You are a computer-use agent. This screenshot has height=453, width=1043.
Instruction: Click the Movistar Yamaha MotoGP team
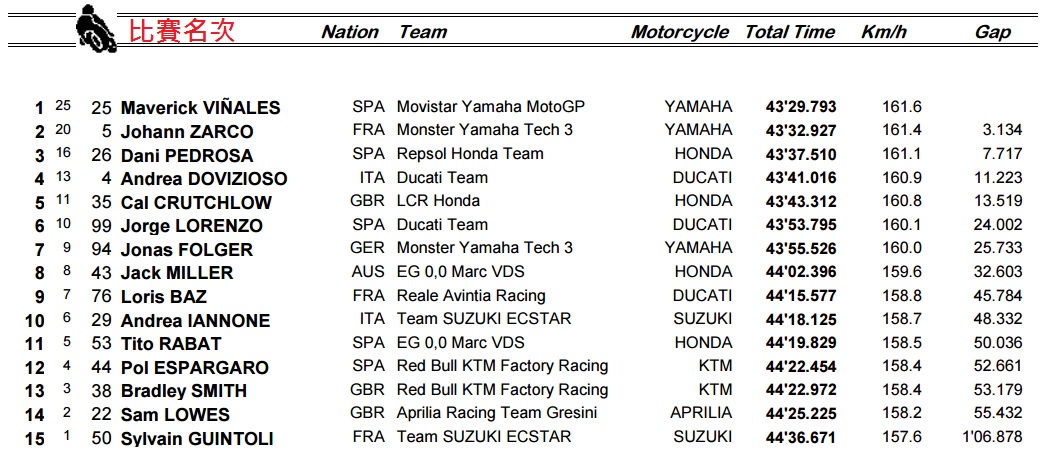490,107
